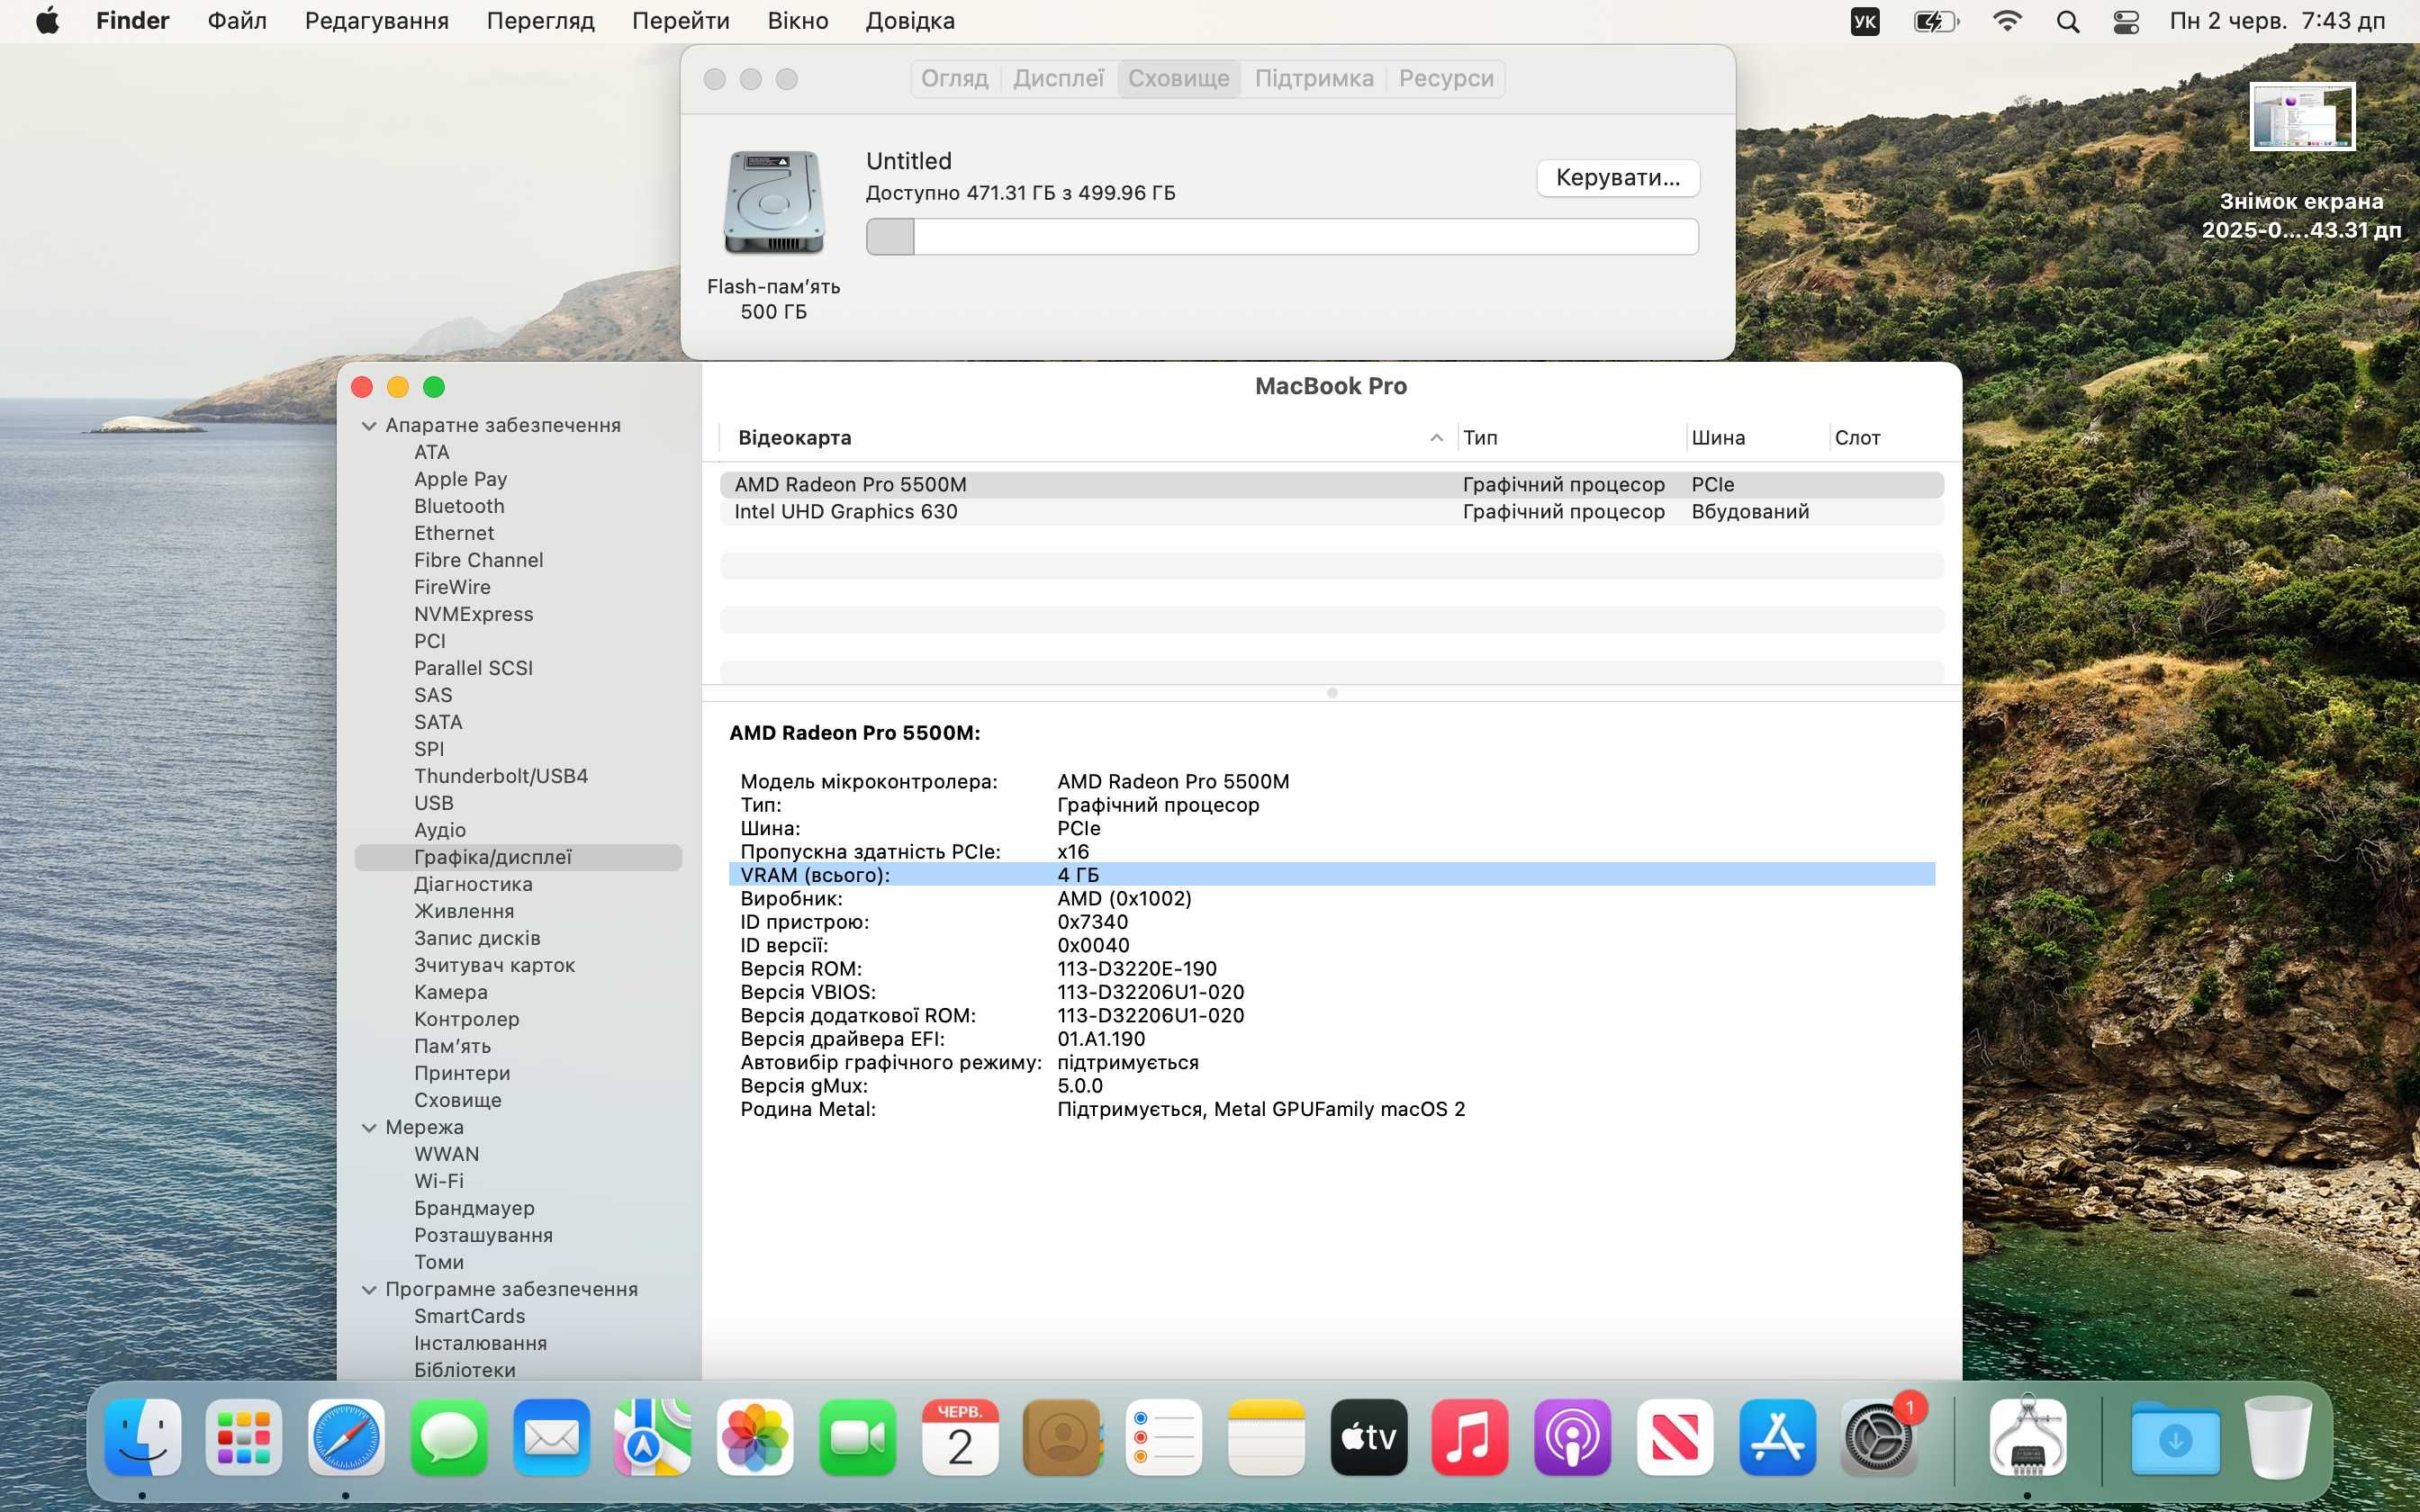Viewport: 2420px width, 1512px height.
Task: Select NVMExpress in the sidebar
Action: pyautogui.click(x=473, y=615)
